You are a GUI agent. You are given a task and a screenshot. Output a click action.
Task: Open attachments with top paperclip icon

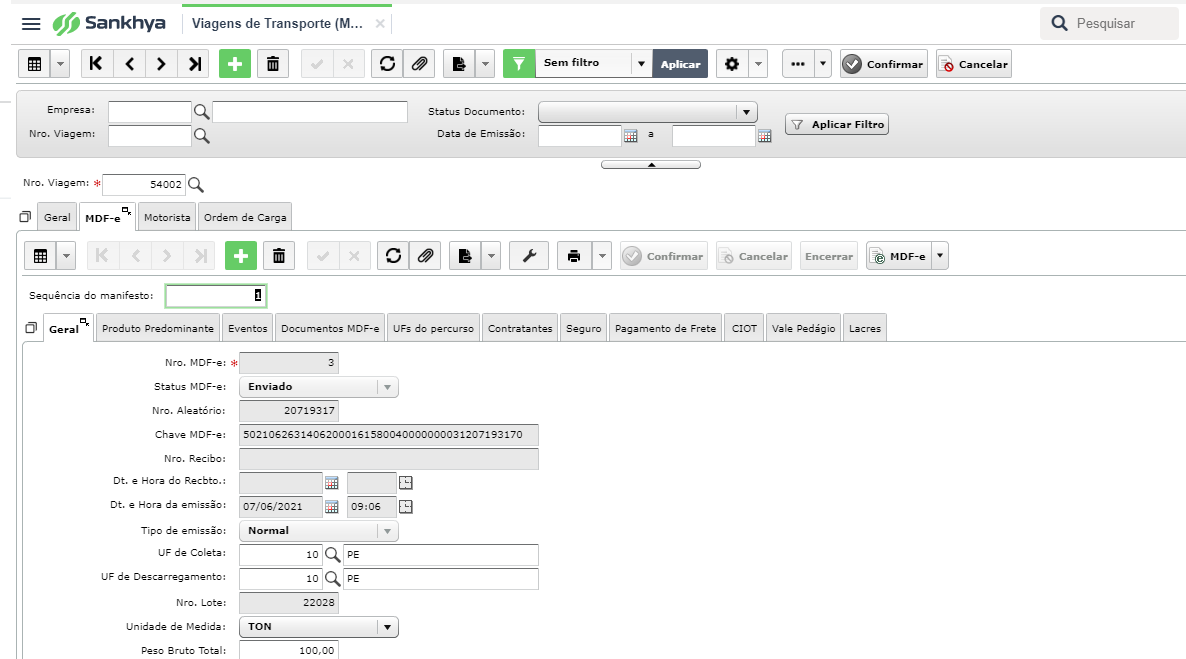pyautogui.click(x=419, y=64)
